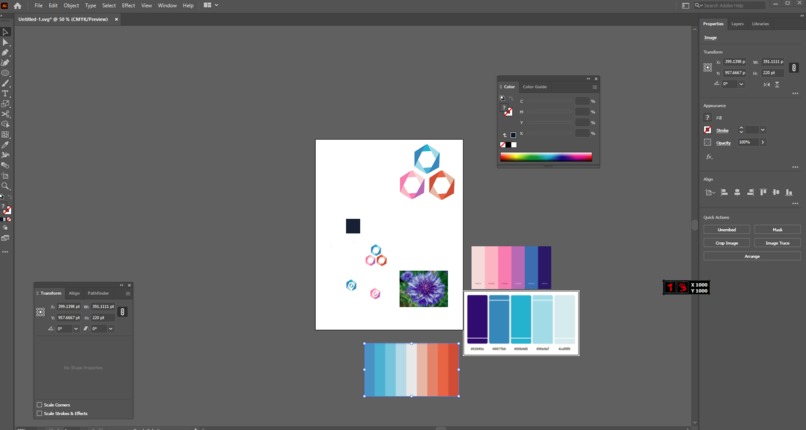Select the Eyedropper tool

pyautogui.click(x=6, y=145)
